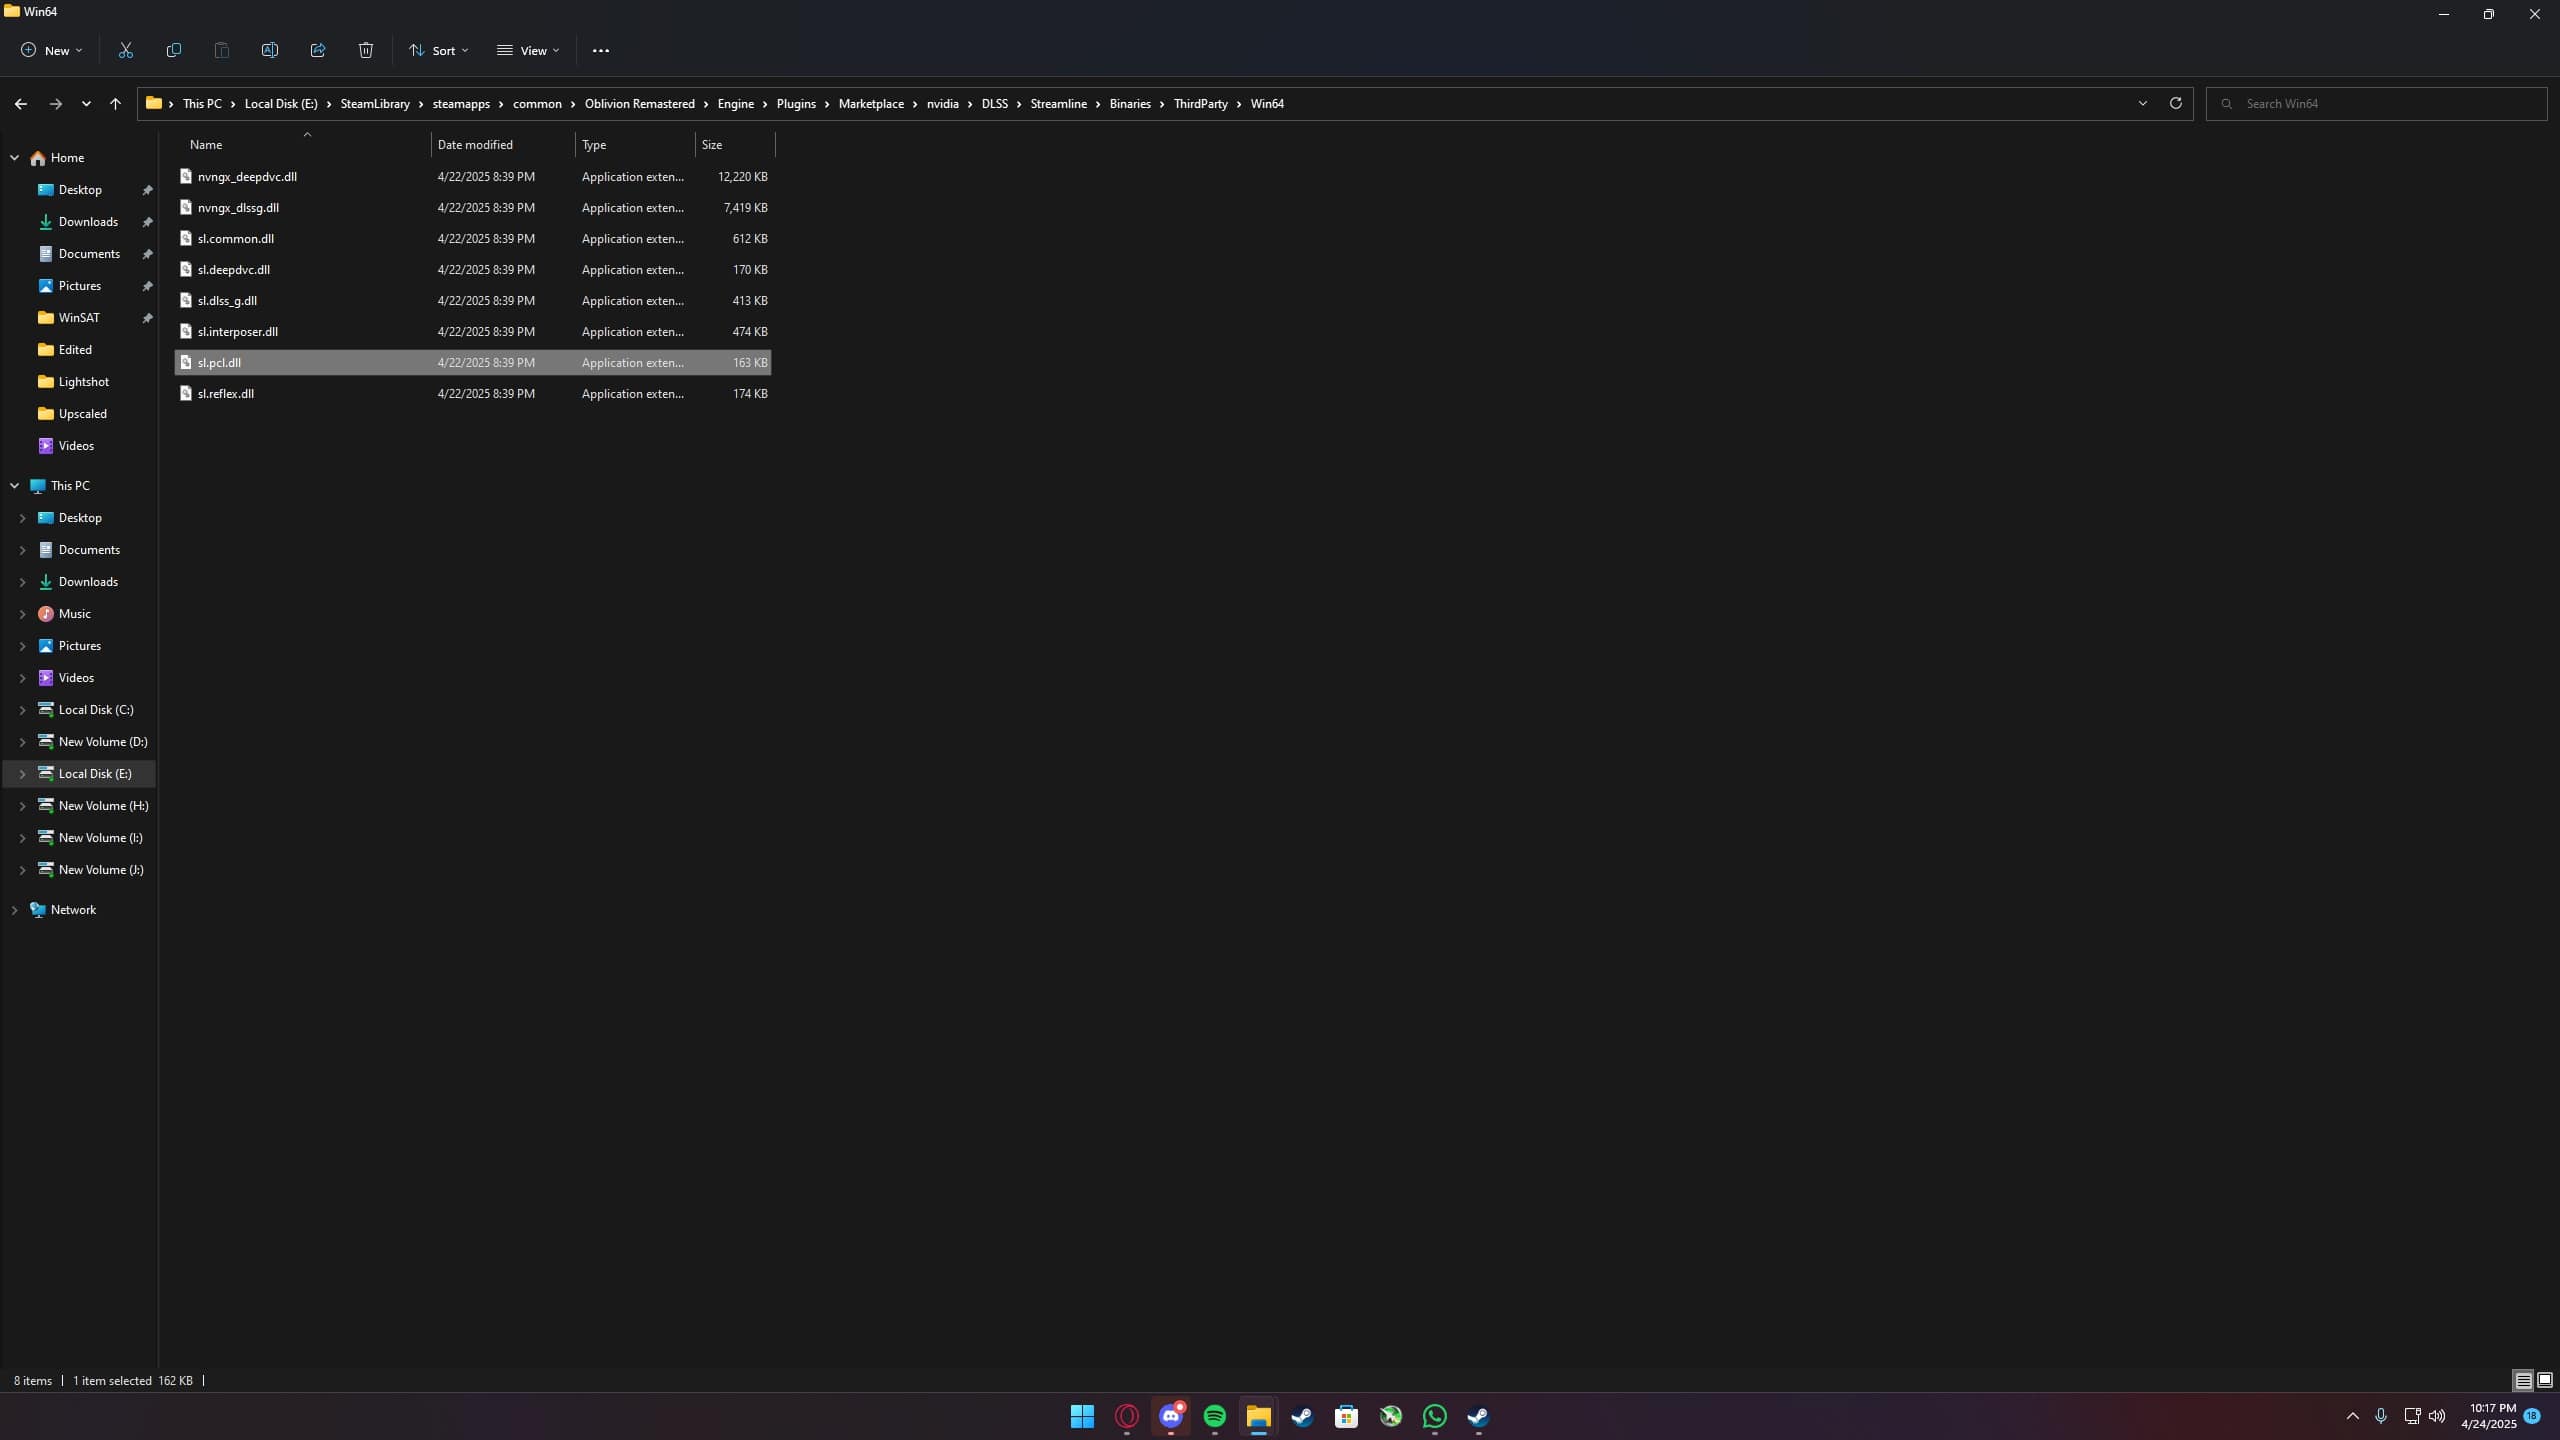Select nvngx_dlssg.dll file

[473, 208]
